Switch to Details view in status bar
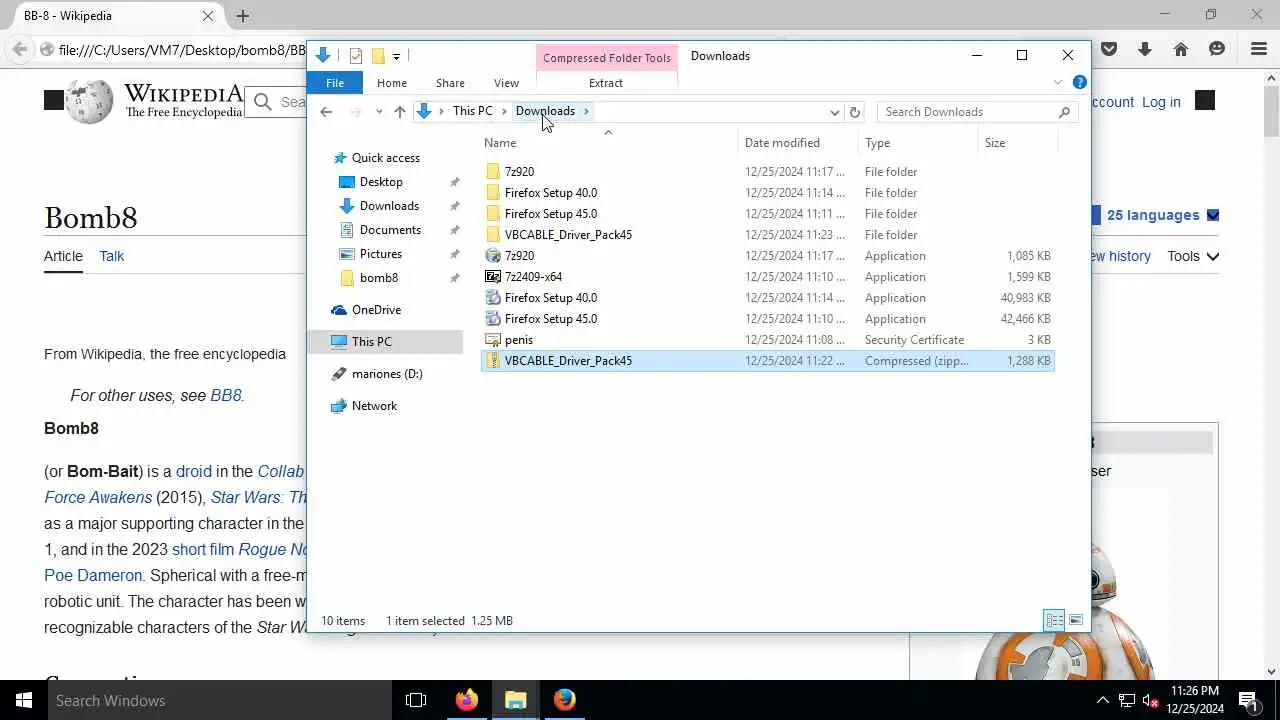The image size is (1280, 720). pyautogui.click(x=1054, y=621)
